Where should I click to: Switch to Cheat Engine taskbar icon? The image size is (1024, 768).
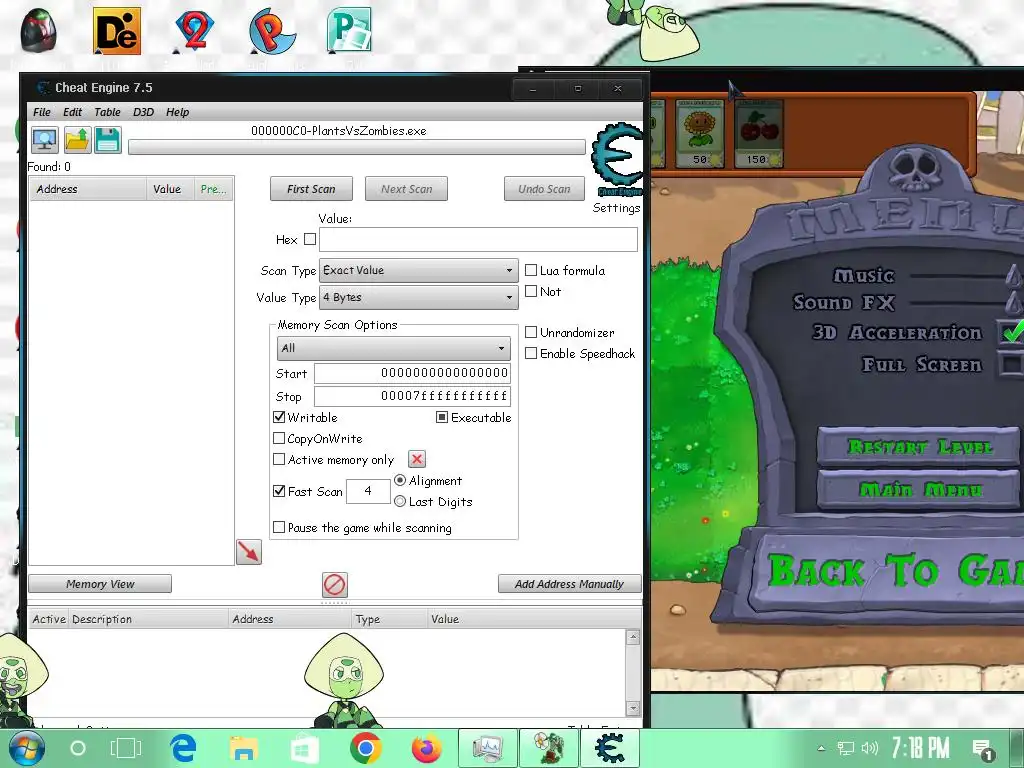pyautogui.click(x=609, y=748)
